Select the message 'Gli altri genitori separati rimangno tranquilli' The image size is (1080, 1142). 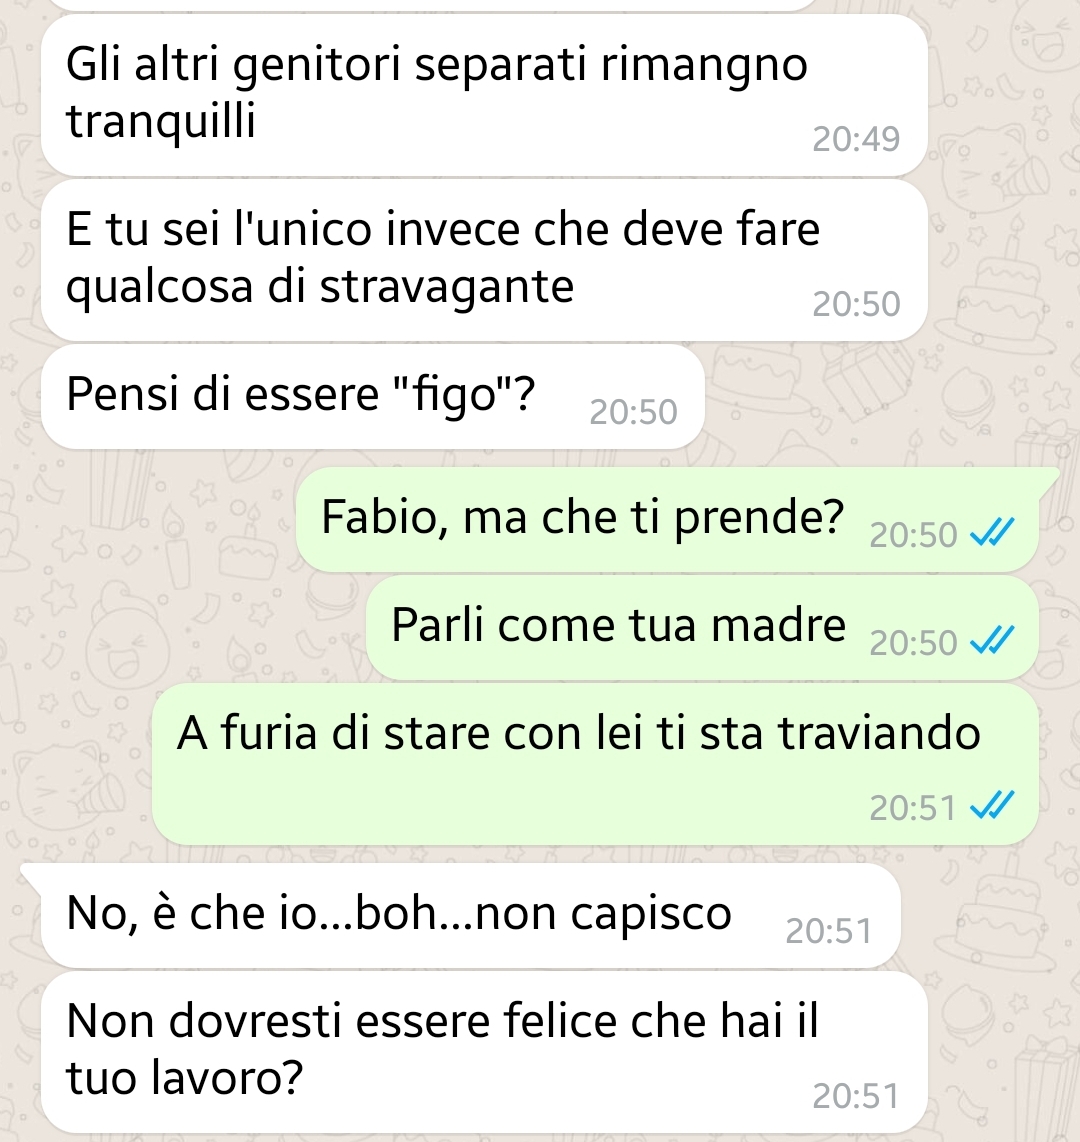[484, 95]
